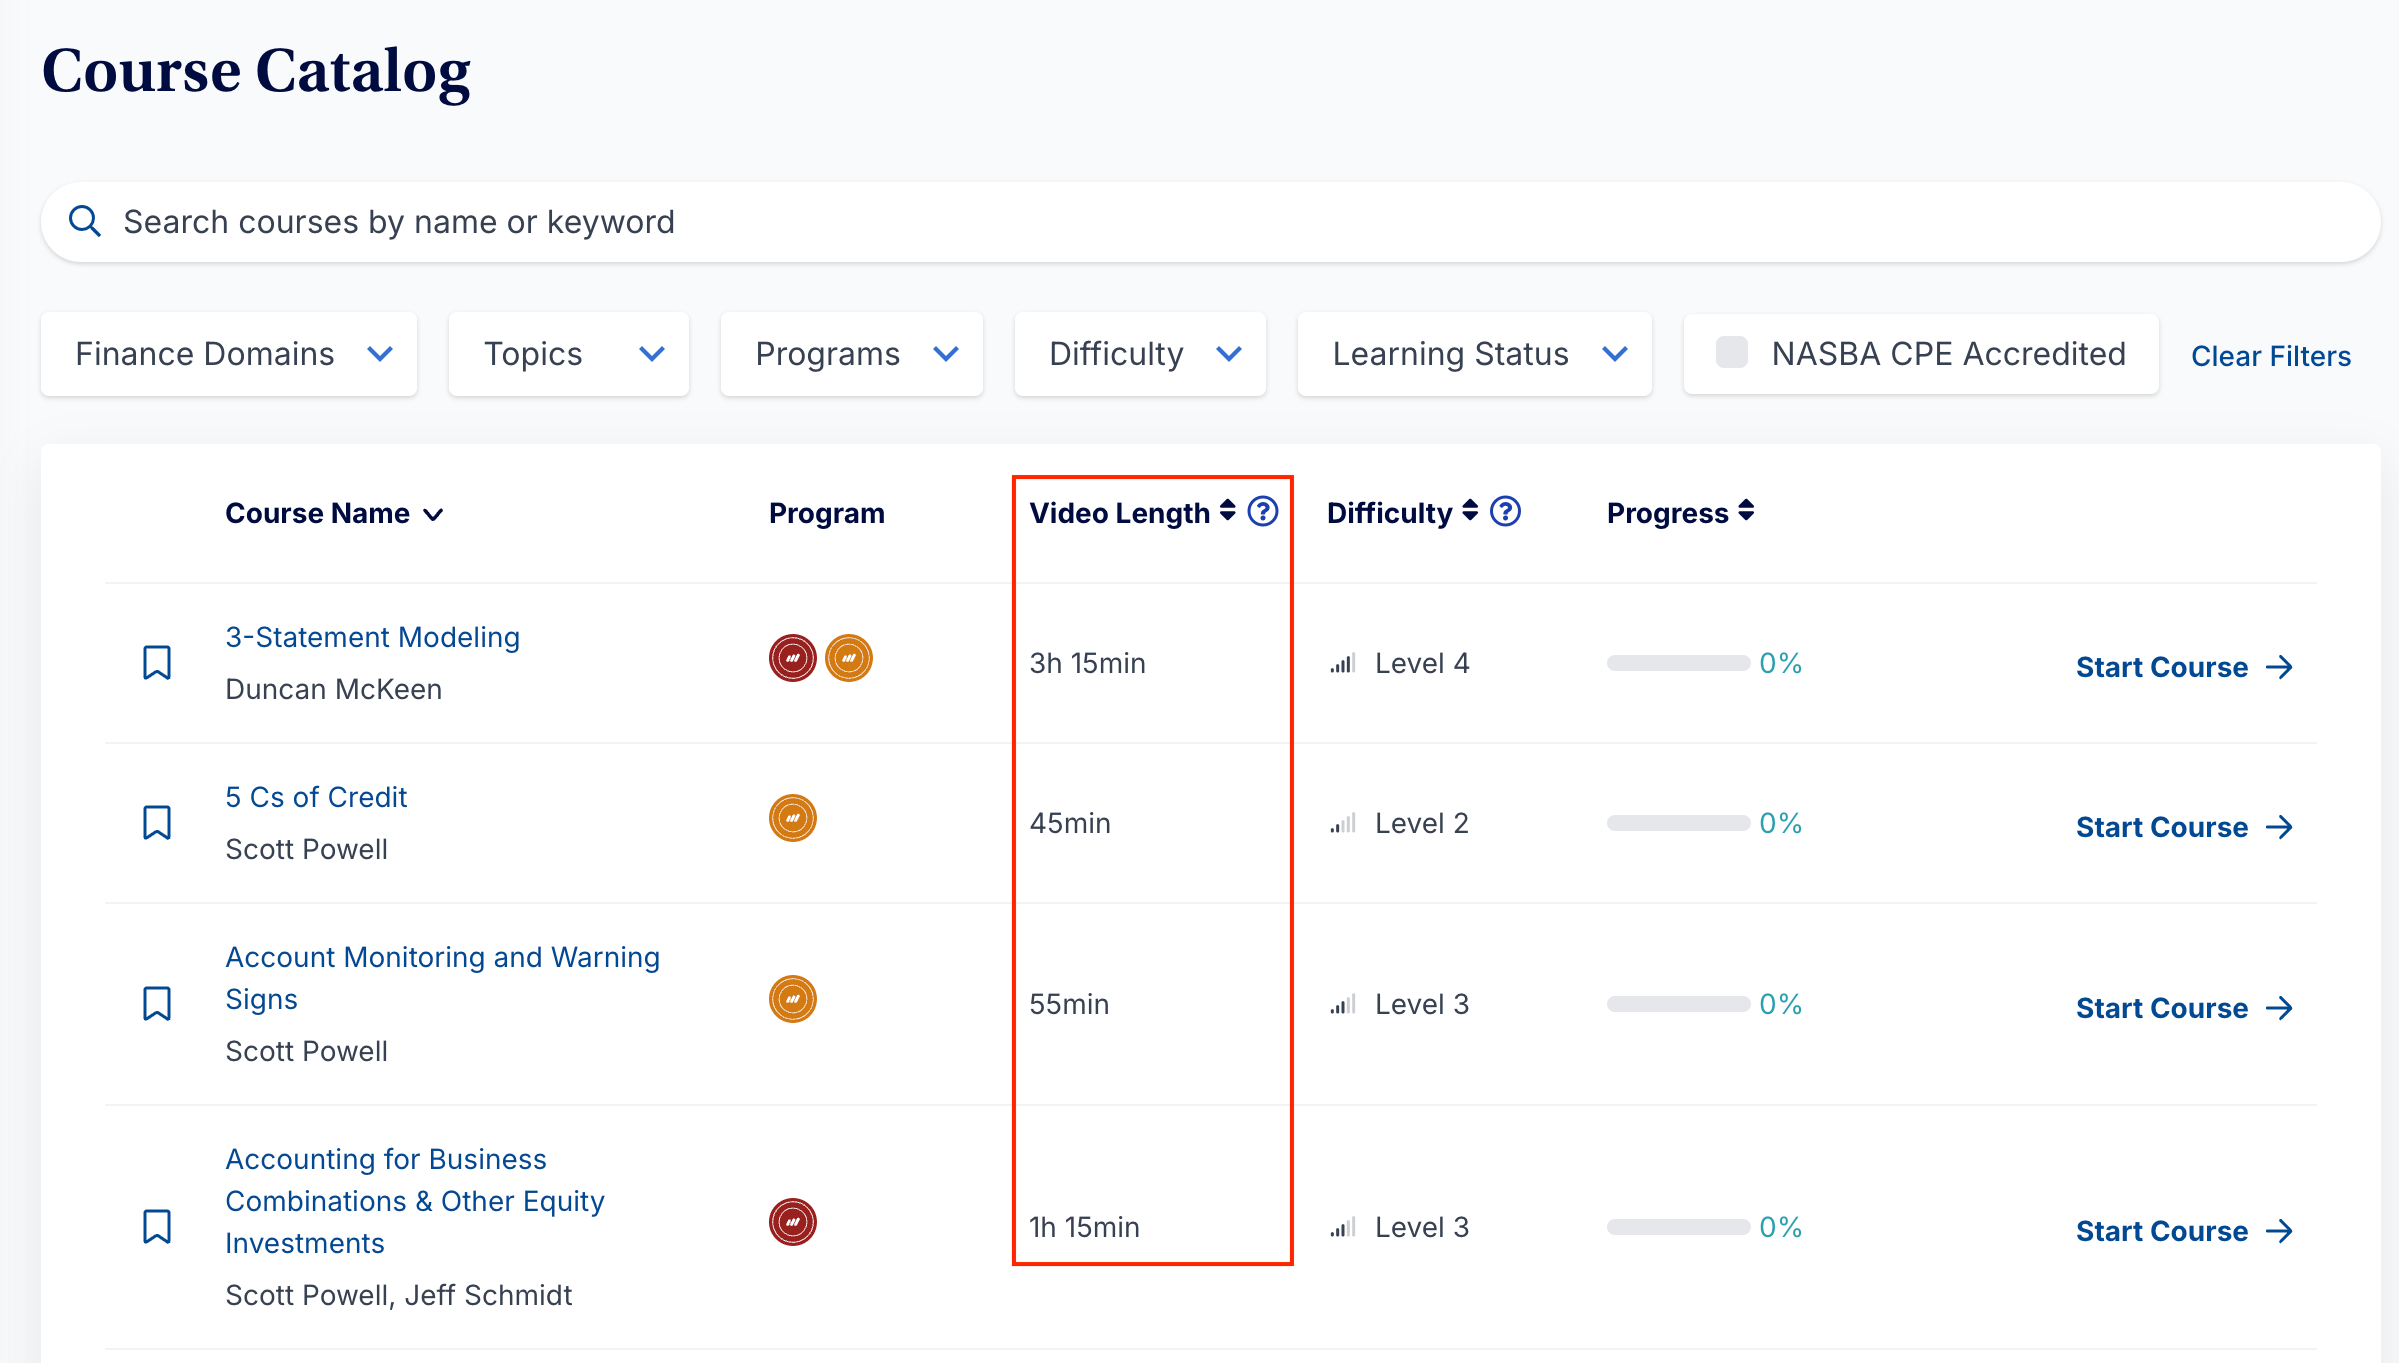
Task: Bookmark the 5 Cs of Credit course
Action: tap(157, 823)
